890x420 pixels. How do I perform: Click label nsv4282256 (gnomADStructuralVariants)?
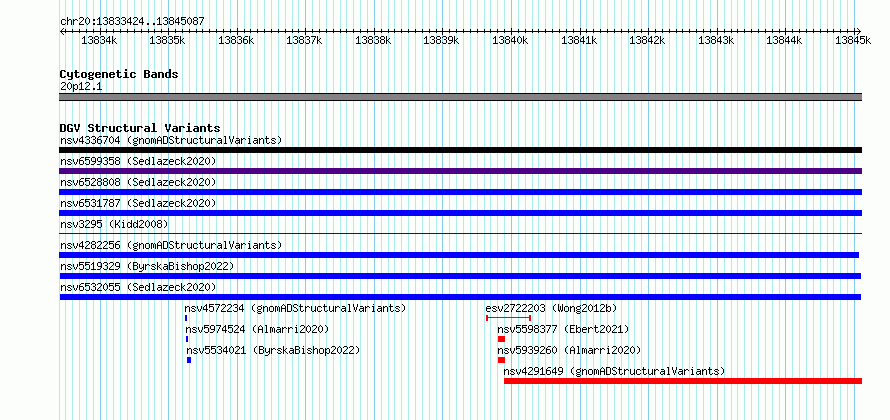click(x=171, y=245)
